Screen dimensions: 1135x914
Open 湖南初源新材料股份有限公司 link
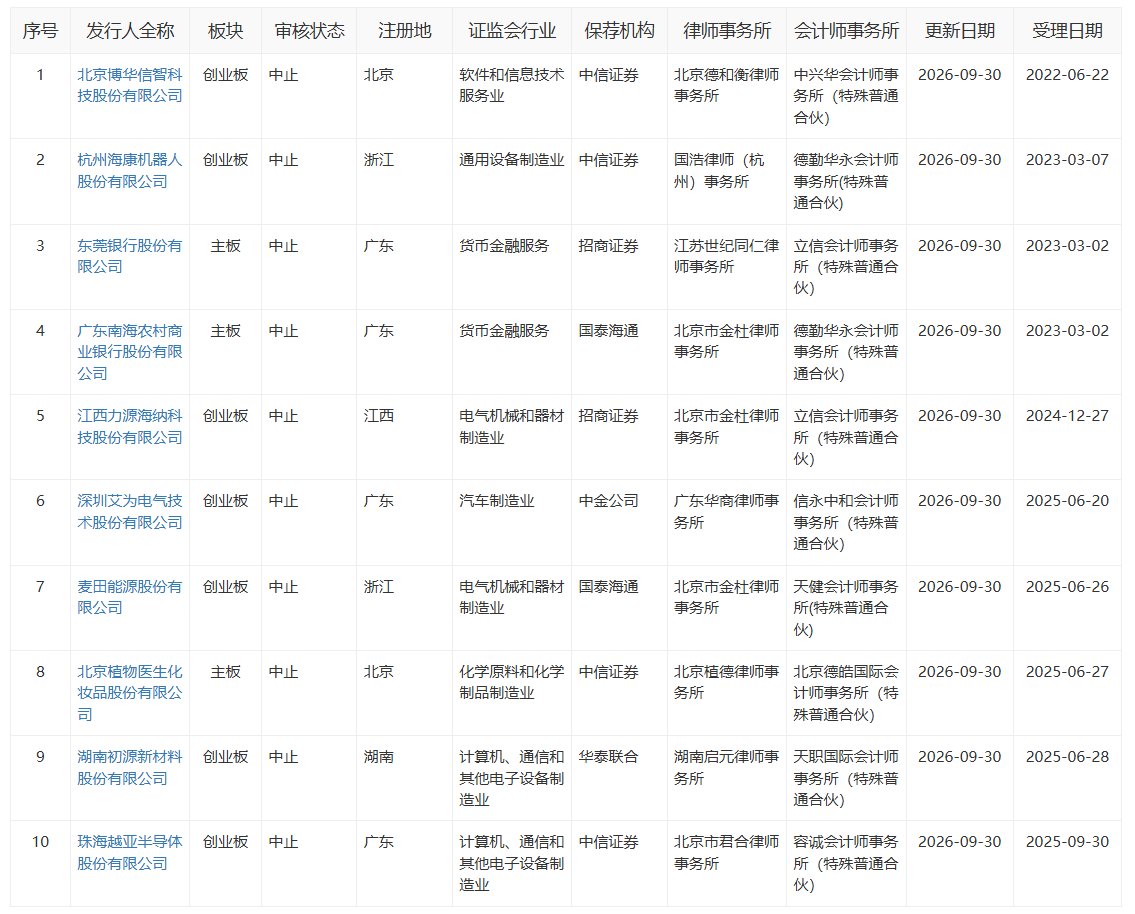pos(130,767)
